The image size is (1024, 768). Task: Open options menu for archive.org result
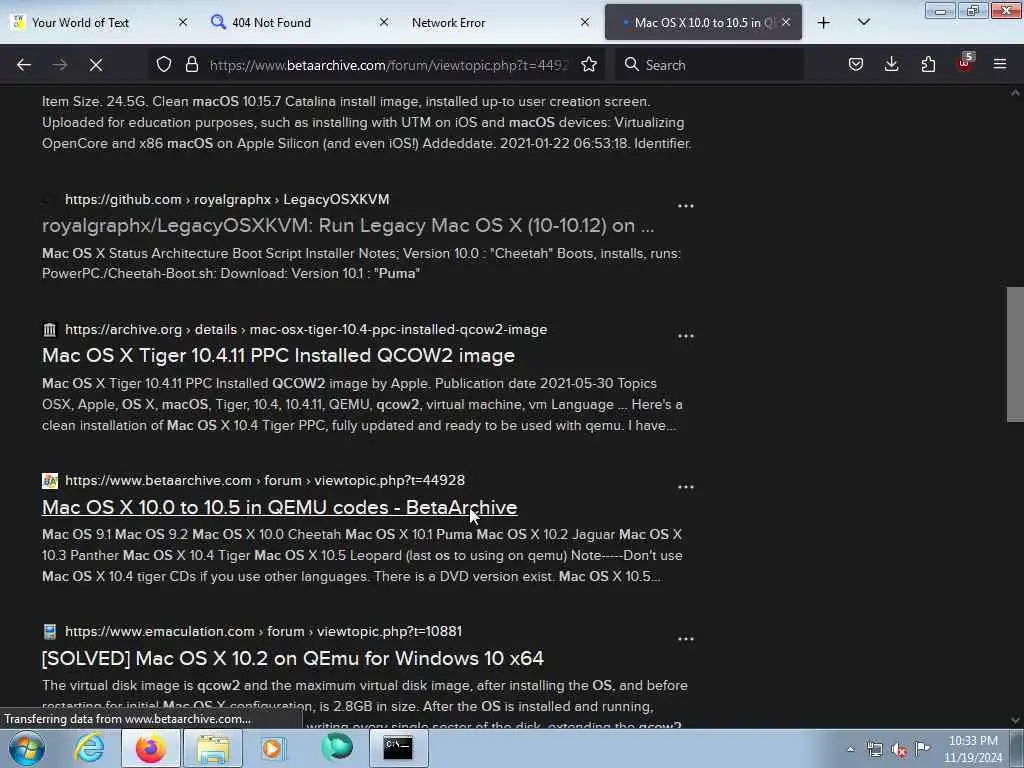pyautogui.click(x=685, y=336)
